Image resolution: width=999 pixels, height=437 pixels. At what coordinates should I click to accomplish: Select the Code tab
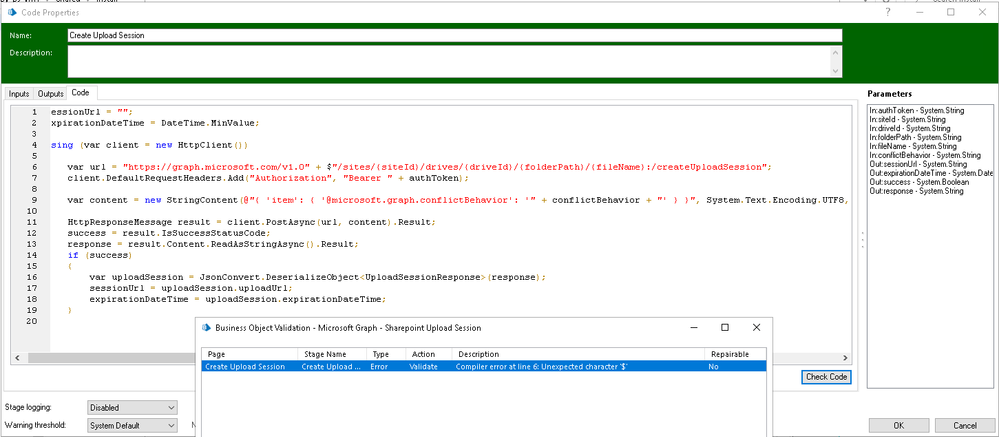[x=80, y=93]
